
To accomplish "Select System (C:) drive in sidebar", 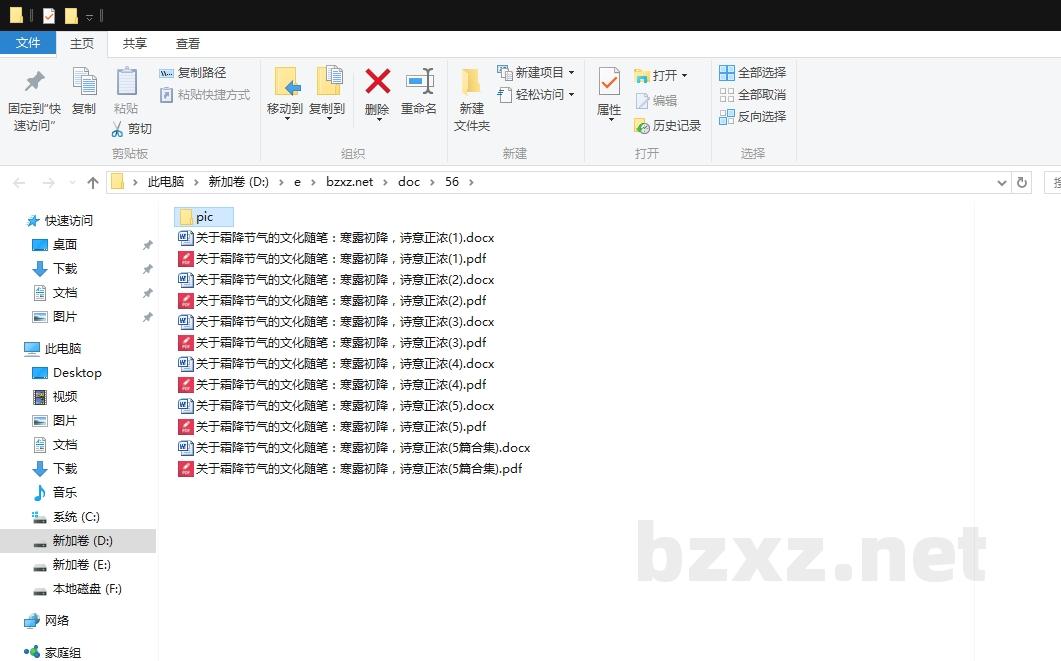I will [76, 517].
